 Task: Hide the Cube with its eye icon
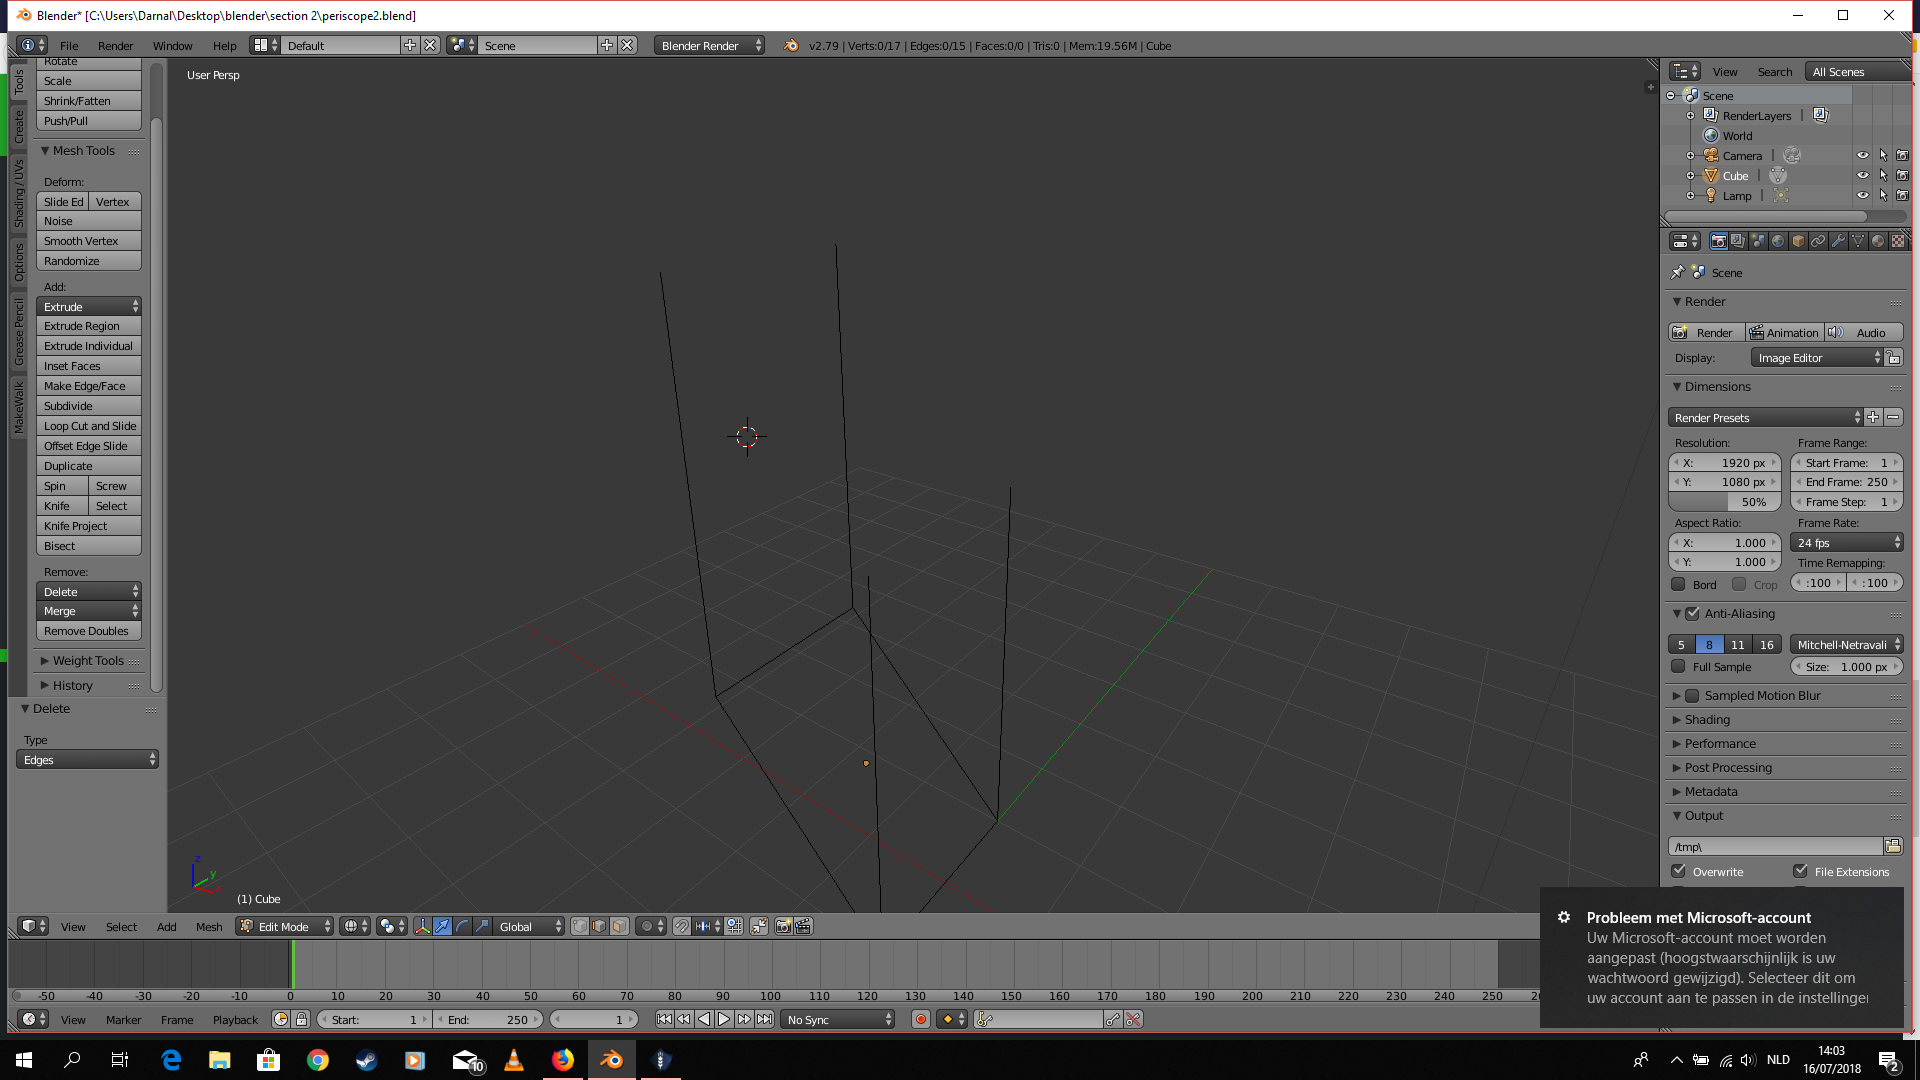pyautogui.click(x=1863, y=176)
